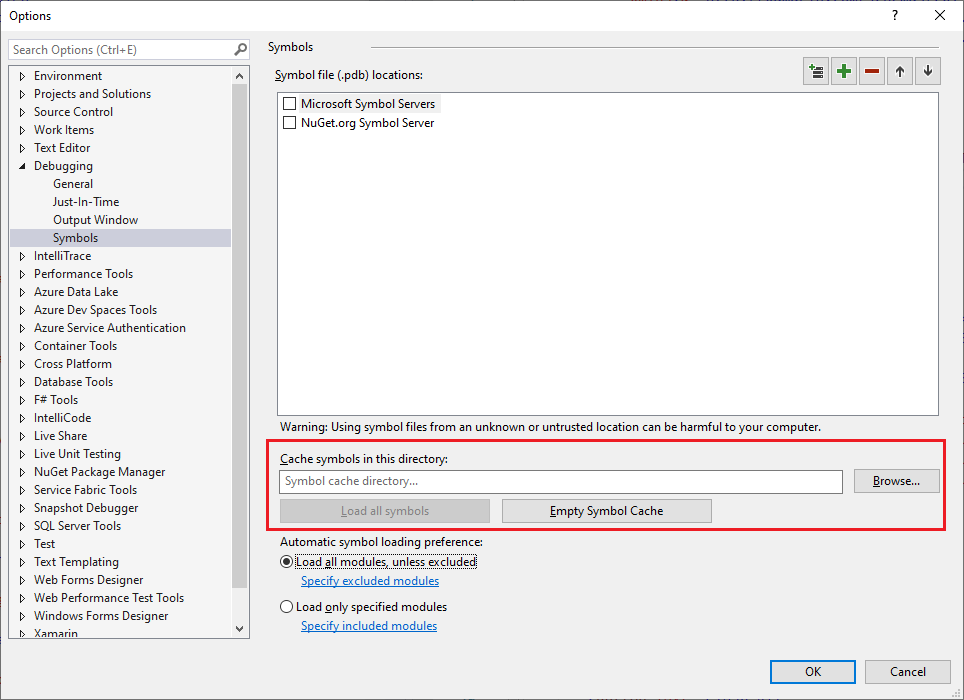
Task: Expand the SQL Server Tools node
Action: [23, 526]
